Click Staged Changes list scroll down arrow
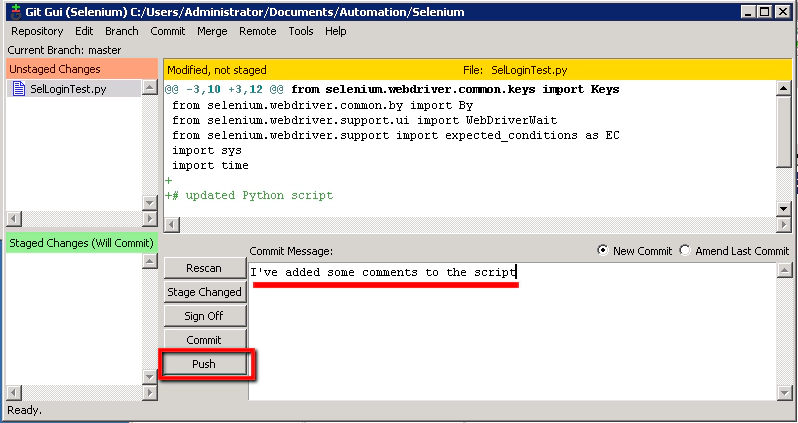 pos(150,377)
